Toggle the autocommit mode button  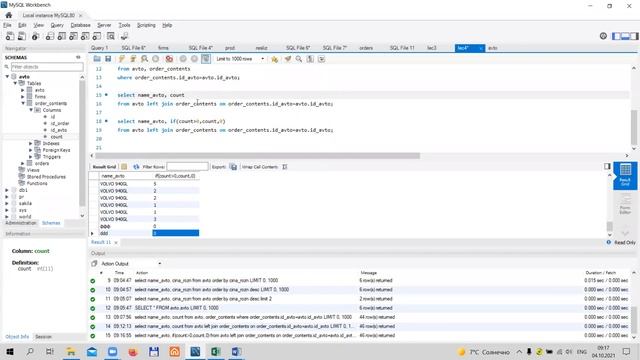click(206, 59)
